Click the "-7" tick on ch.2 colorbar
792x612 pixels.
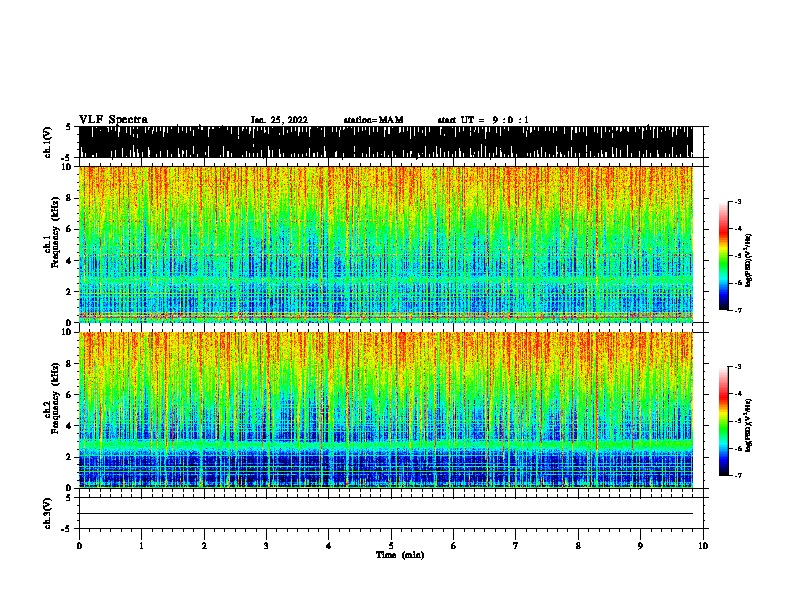(x=737, y=475)
